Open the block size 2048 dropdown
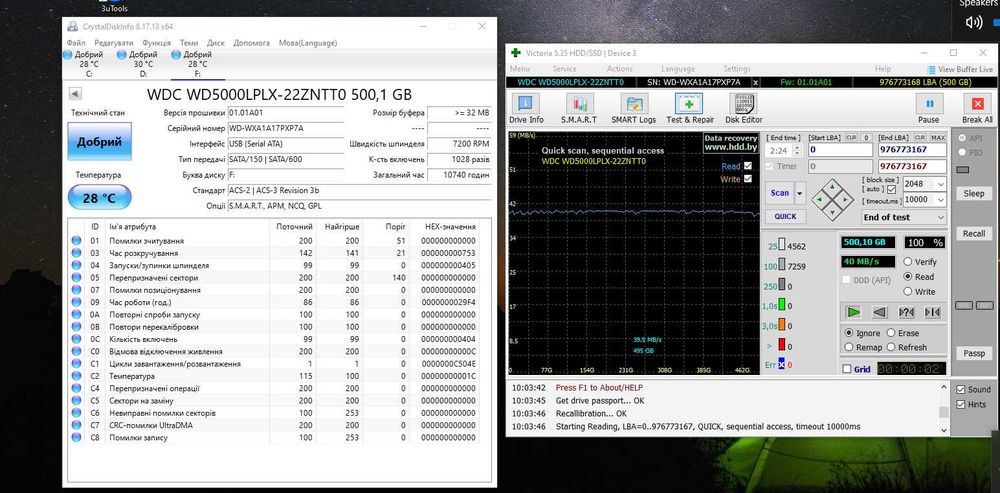This screenshot has height=493, width=1000. click(x=941, y=184)
